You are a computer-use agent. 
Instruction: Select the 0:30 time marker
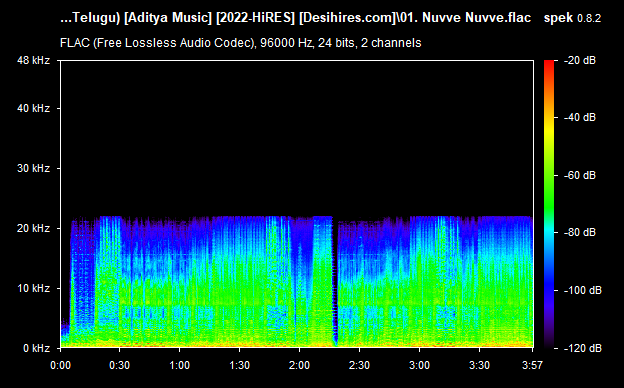coord(119,365)
